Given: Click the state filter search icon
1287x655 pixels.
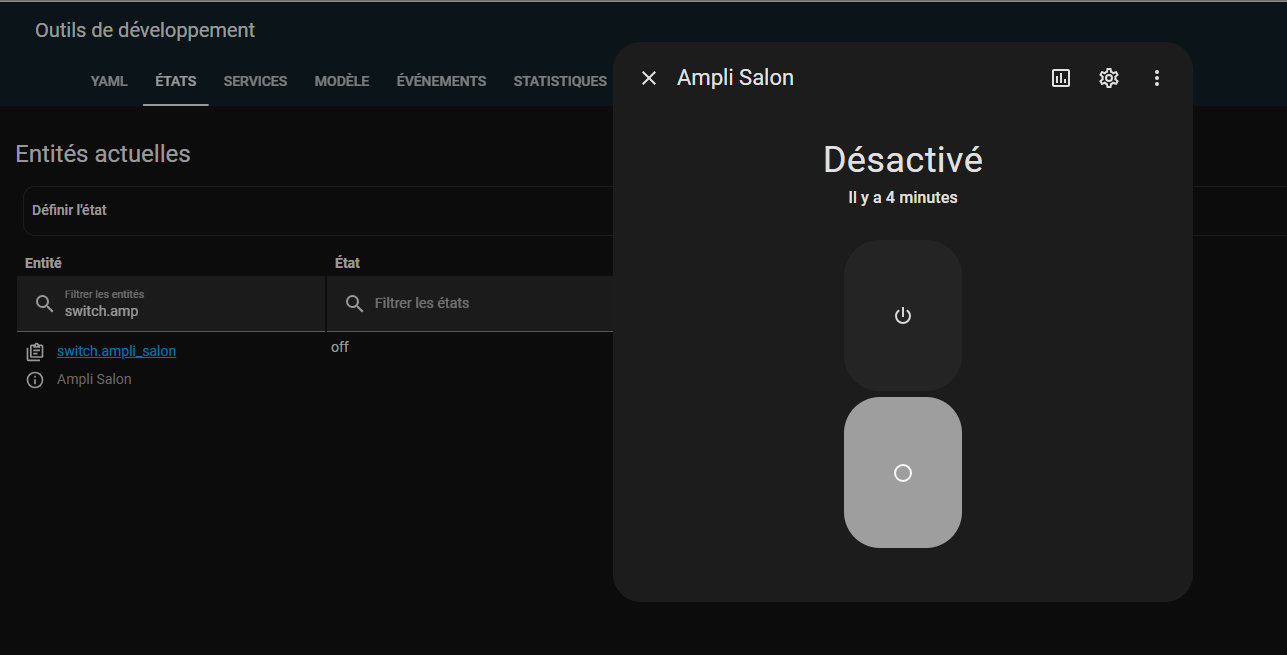Looking at the screenshot, I should pyautogui.click(x=354, y=304).
